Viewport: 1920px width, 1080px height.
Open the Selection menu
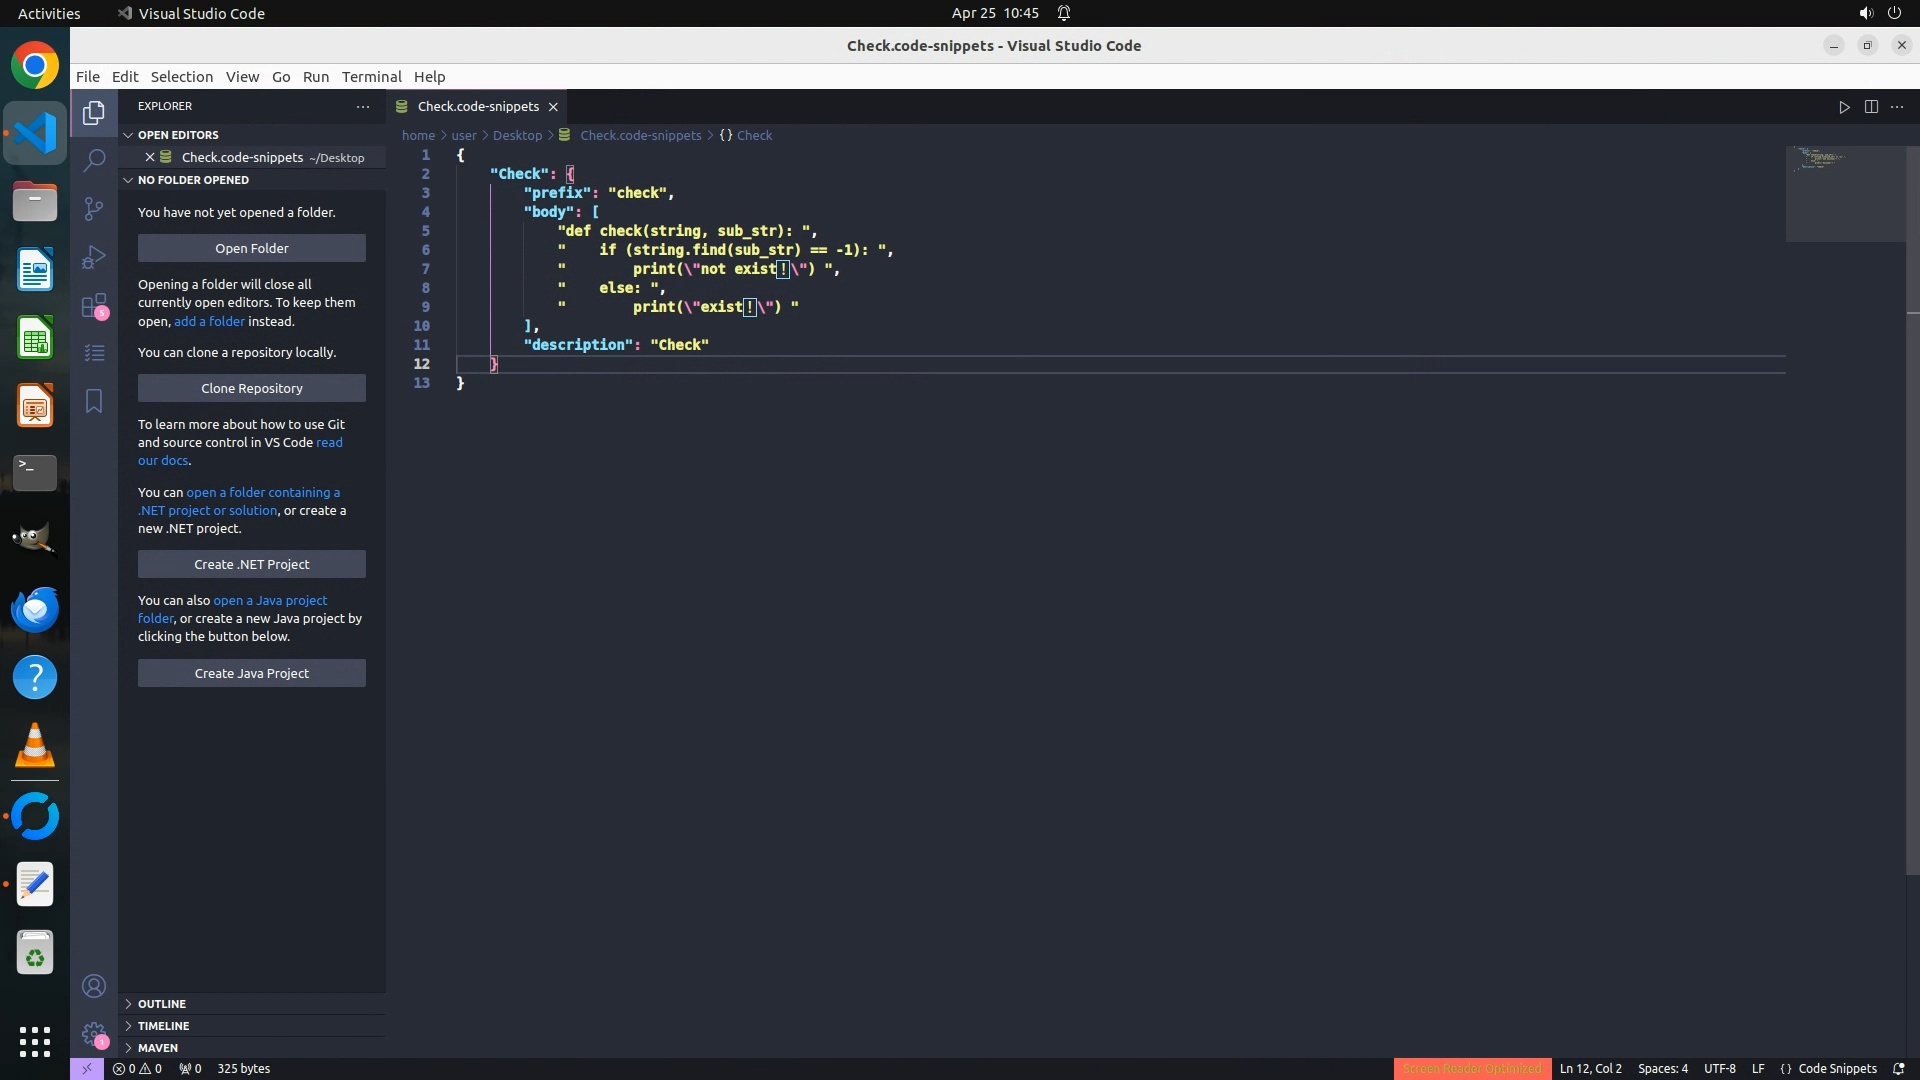point(181,77)
